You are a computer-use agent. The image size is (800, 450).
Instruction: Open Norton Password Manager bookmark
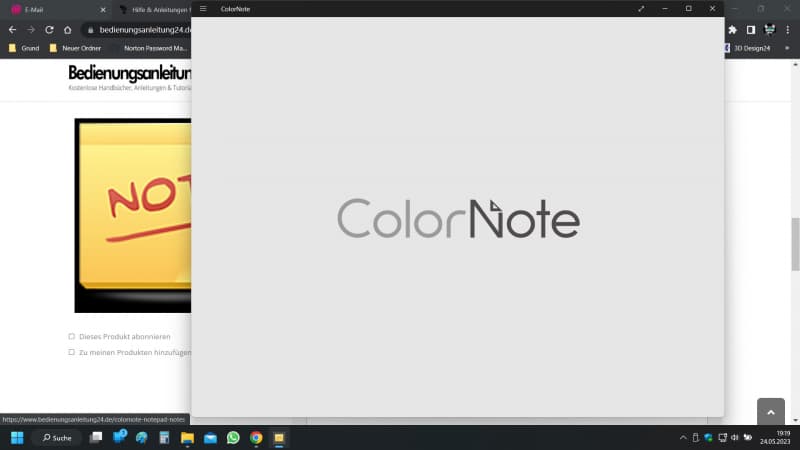click(155, 48)
